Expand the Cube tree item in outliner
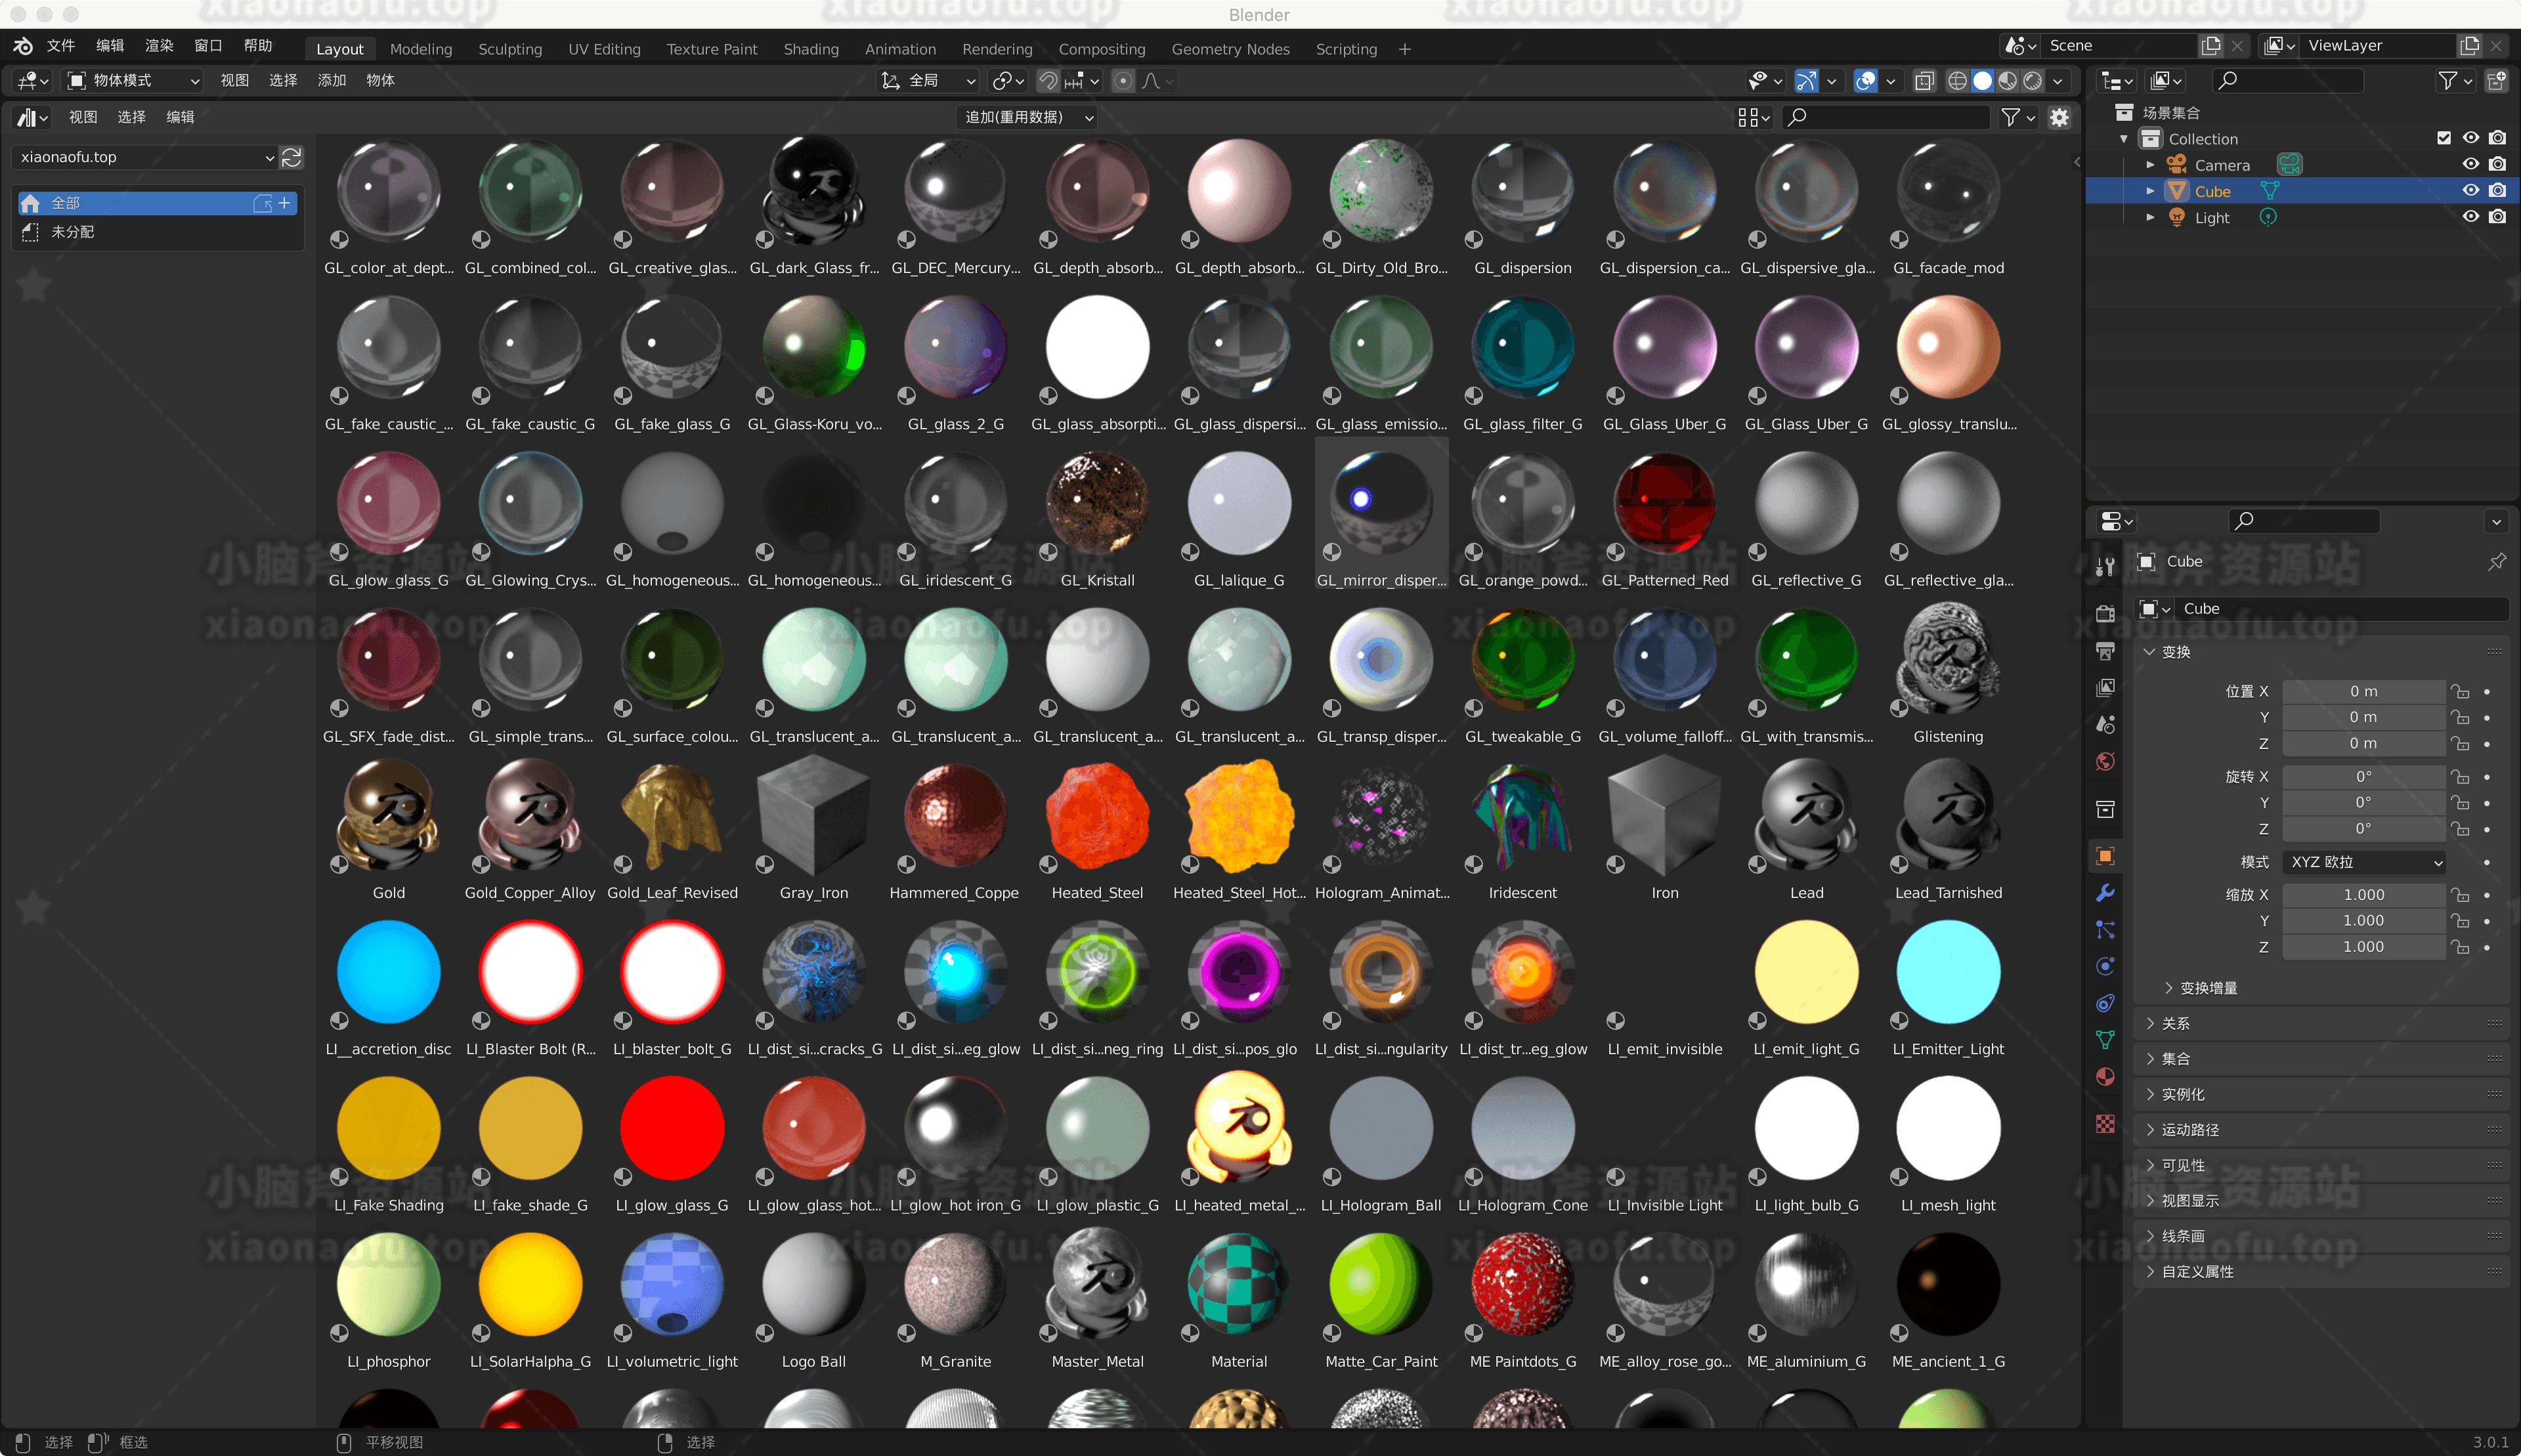Image resolution: width=2521 pixels, height=1456 pixels. [x=2150, y=191]
